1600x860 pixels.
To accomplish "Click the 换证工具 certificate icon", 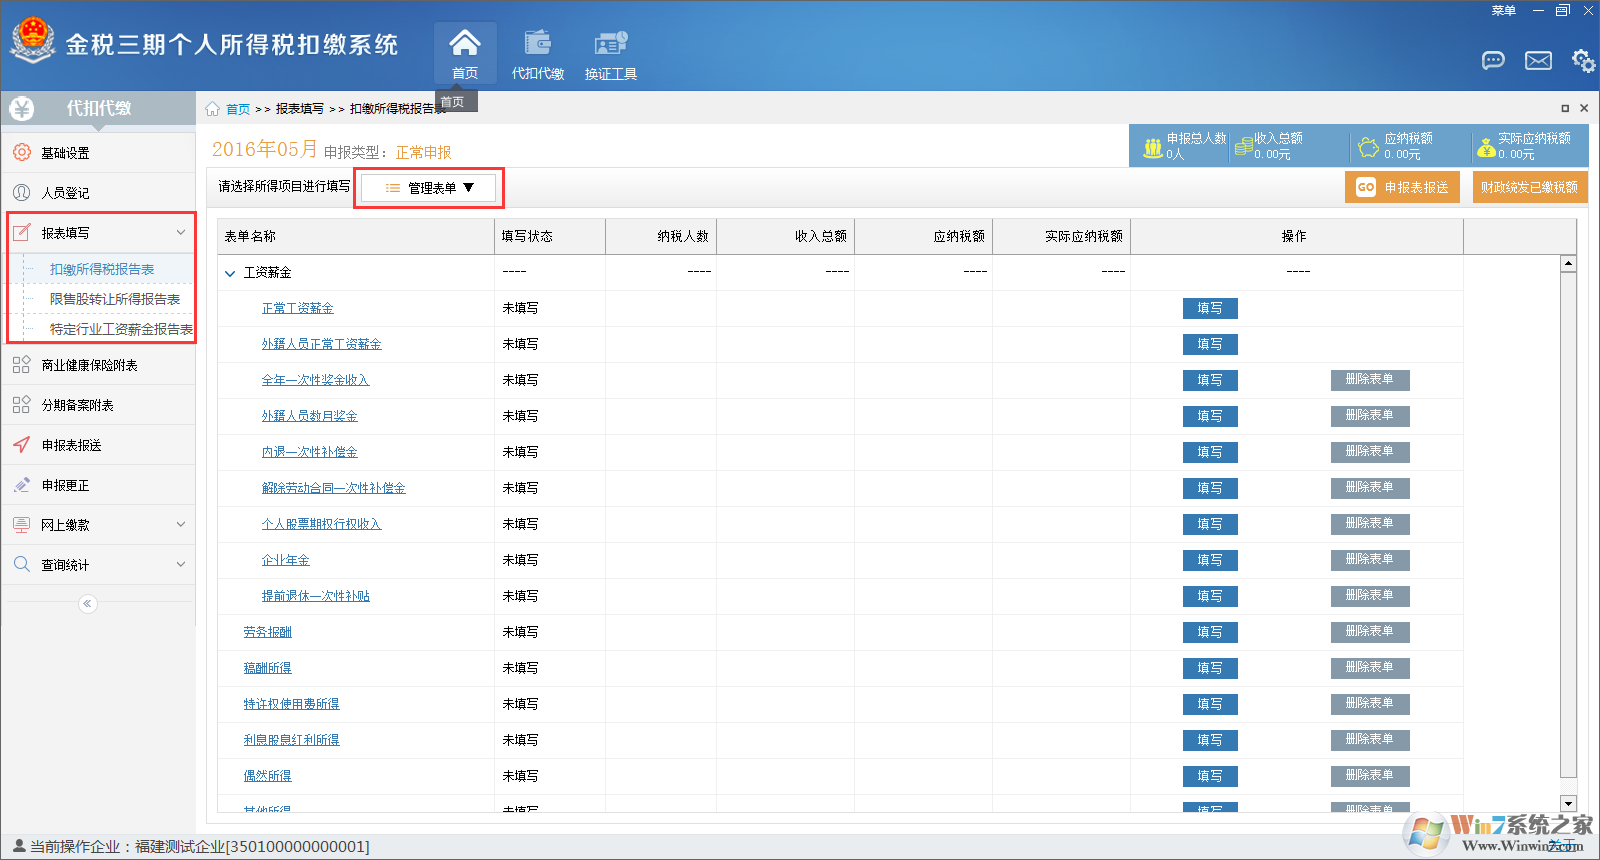I will (x=610, y=45).
